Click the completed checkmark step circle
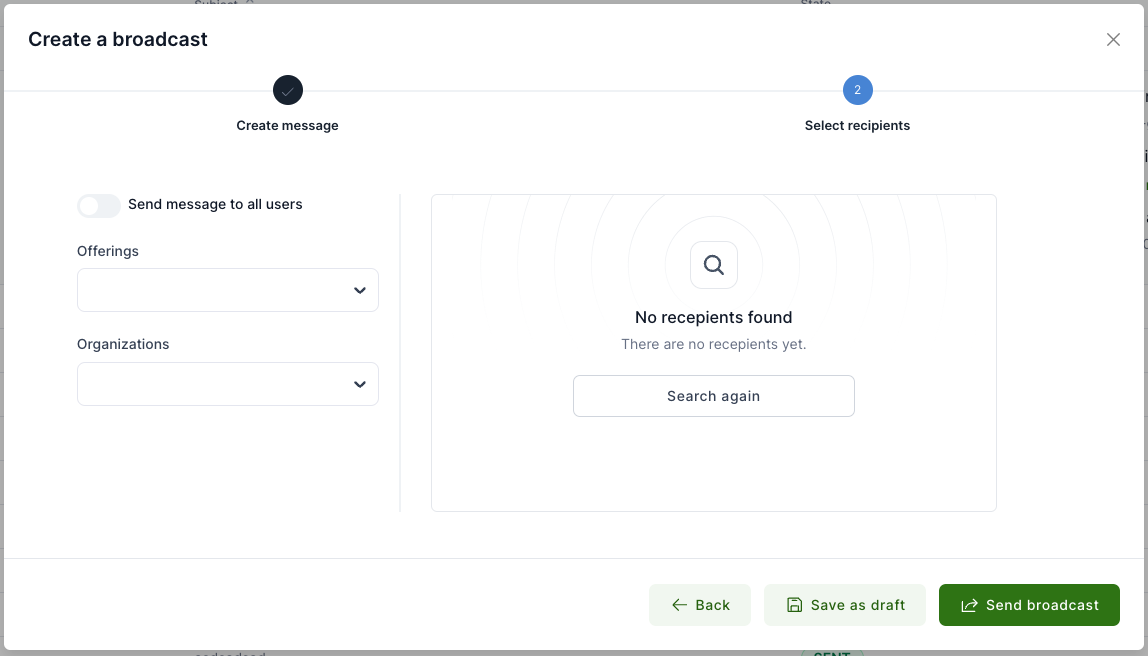The image size is (1148, 656). pos(288,91)
